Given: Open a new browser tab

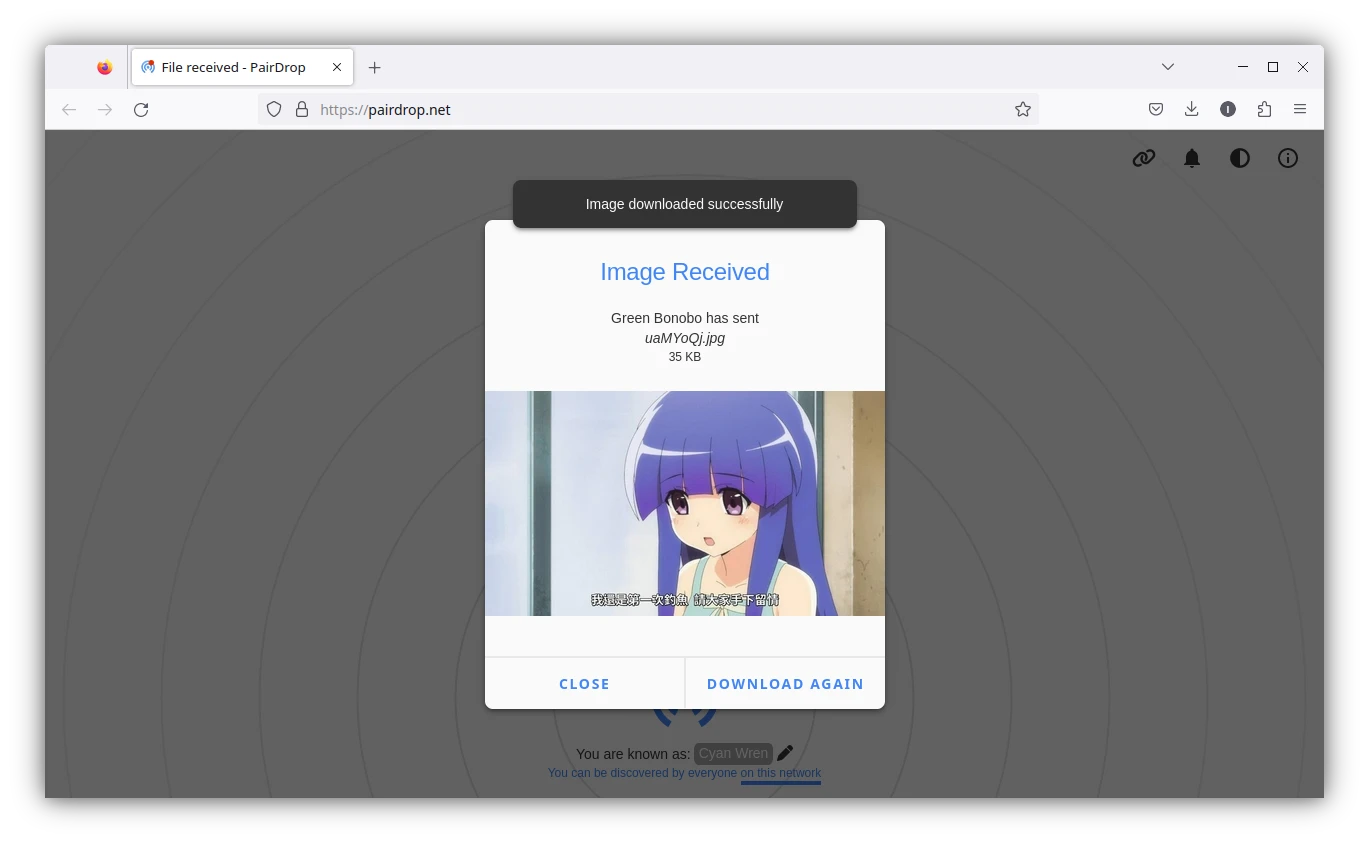Looking at the screenshot, I should pyautogui.click(x=374, y=67).
